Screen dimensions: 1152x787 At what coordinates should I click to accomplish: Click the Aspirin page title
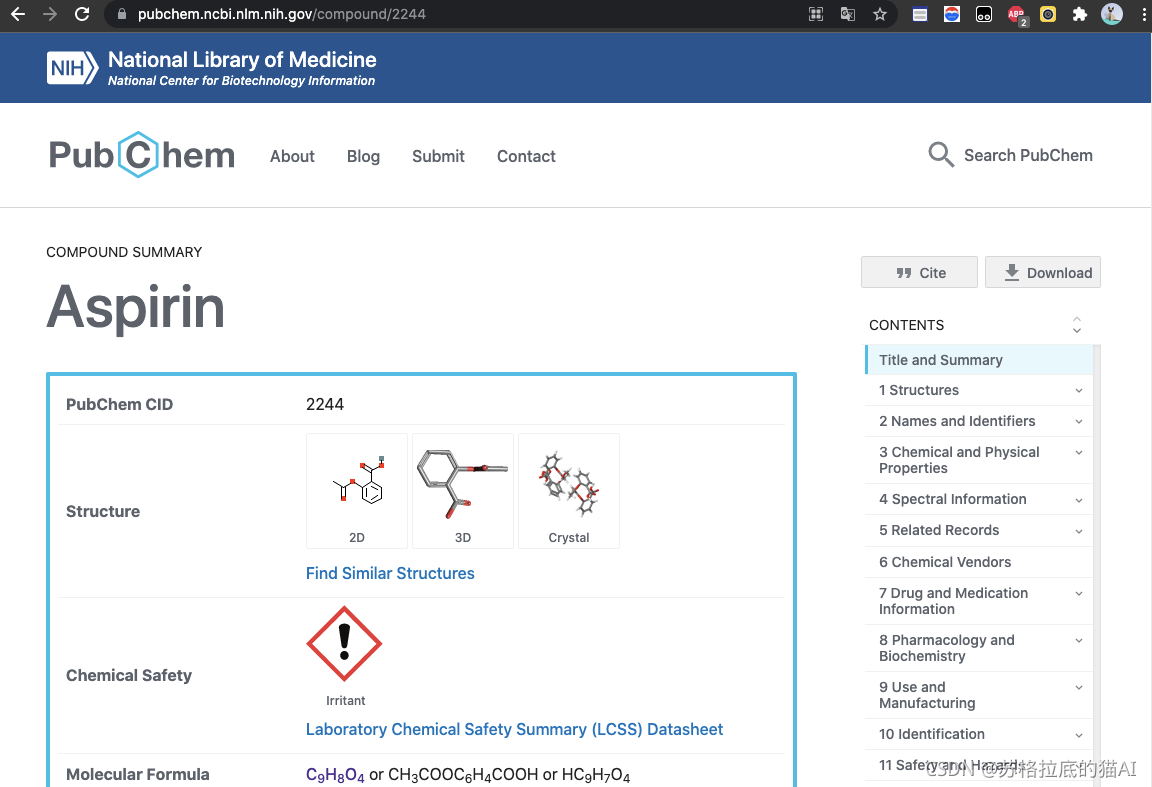coord(135,307)
